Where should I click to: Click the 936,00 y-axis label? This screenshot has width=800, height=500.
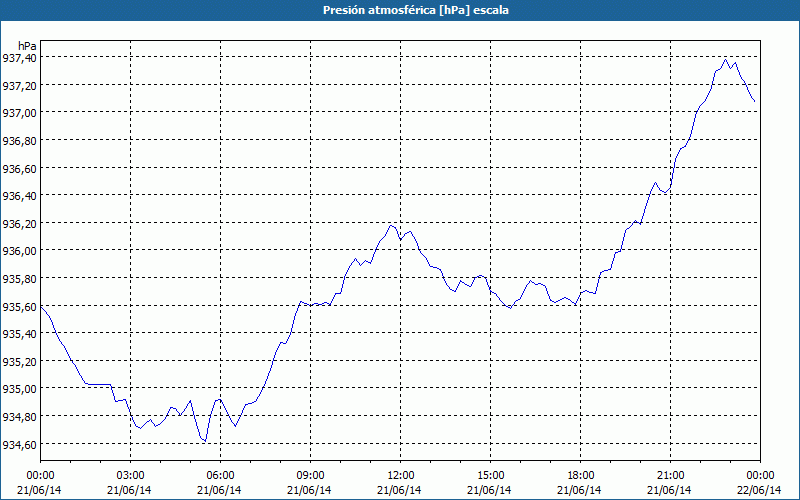click(19, 251)
